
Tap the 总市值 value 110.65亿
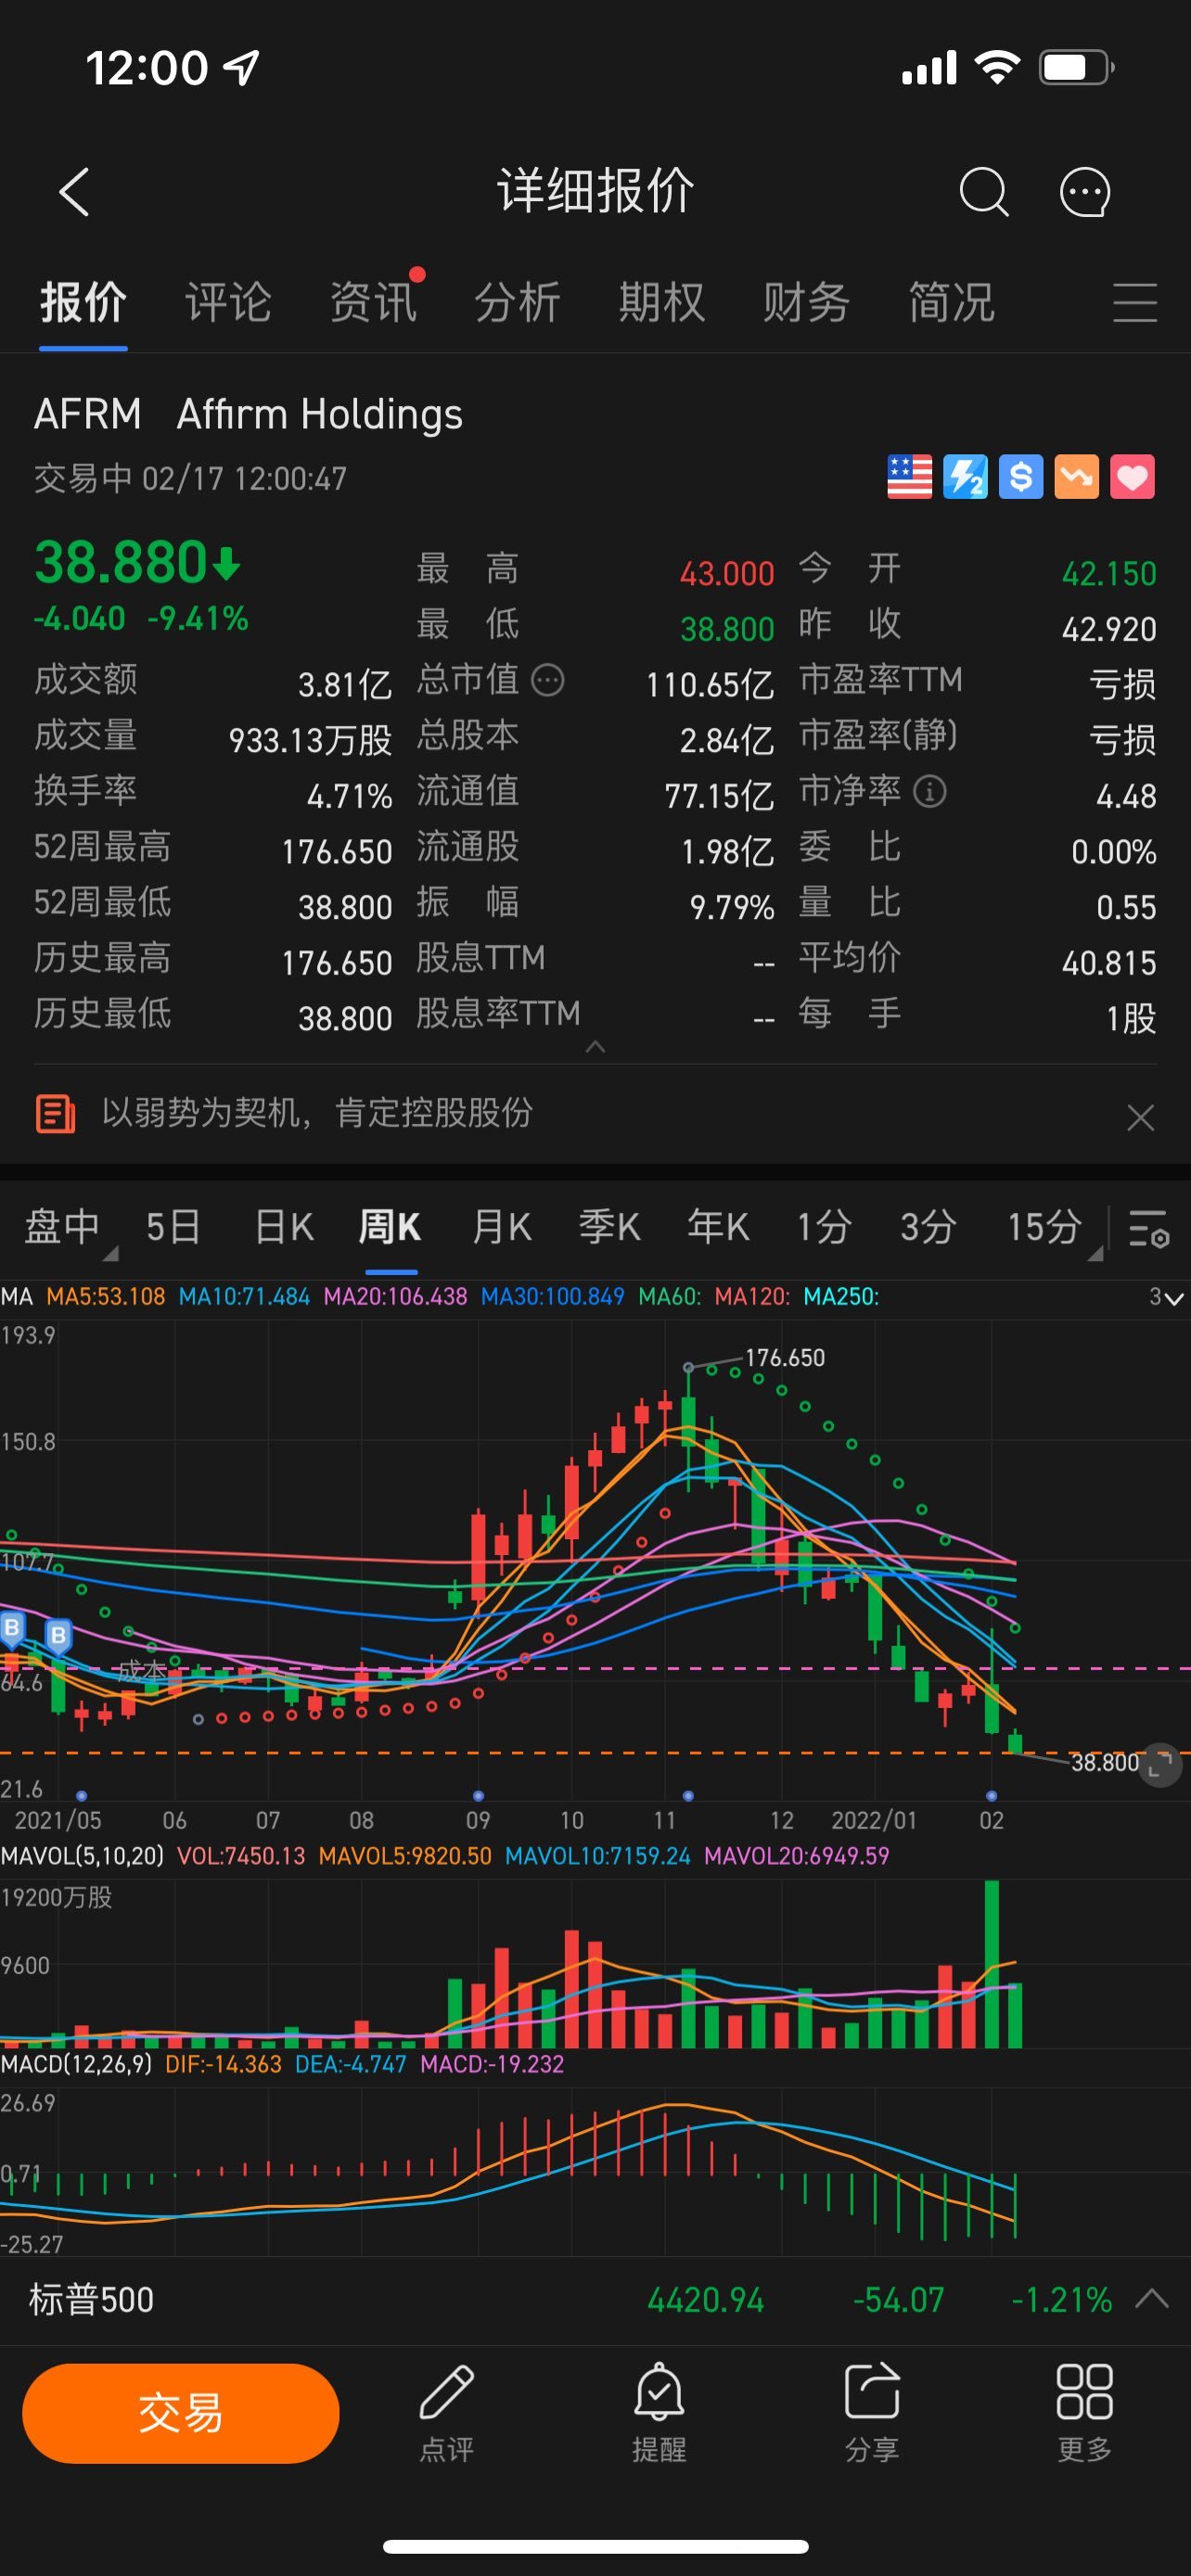click(710, 685)
